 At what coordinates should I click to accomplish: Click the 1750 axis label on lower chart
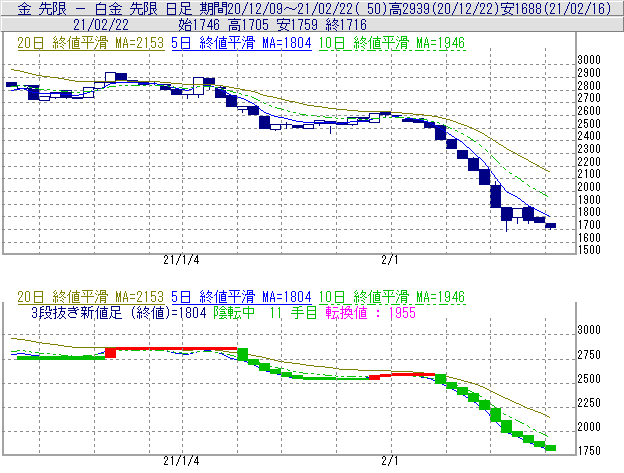(x=589, y=451)
